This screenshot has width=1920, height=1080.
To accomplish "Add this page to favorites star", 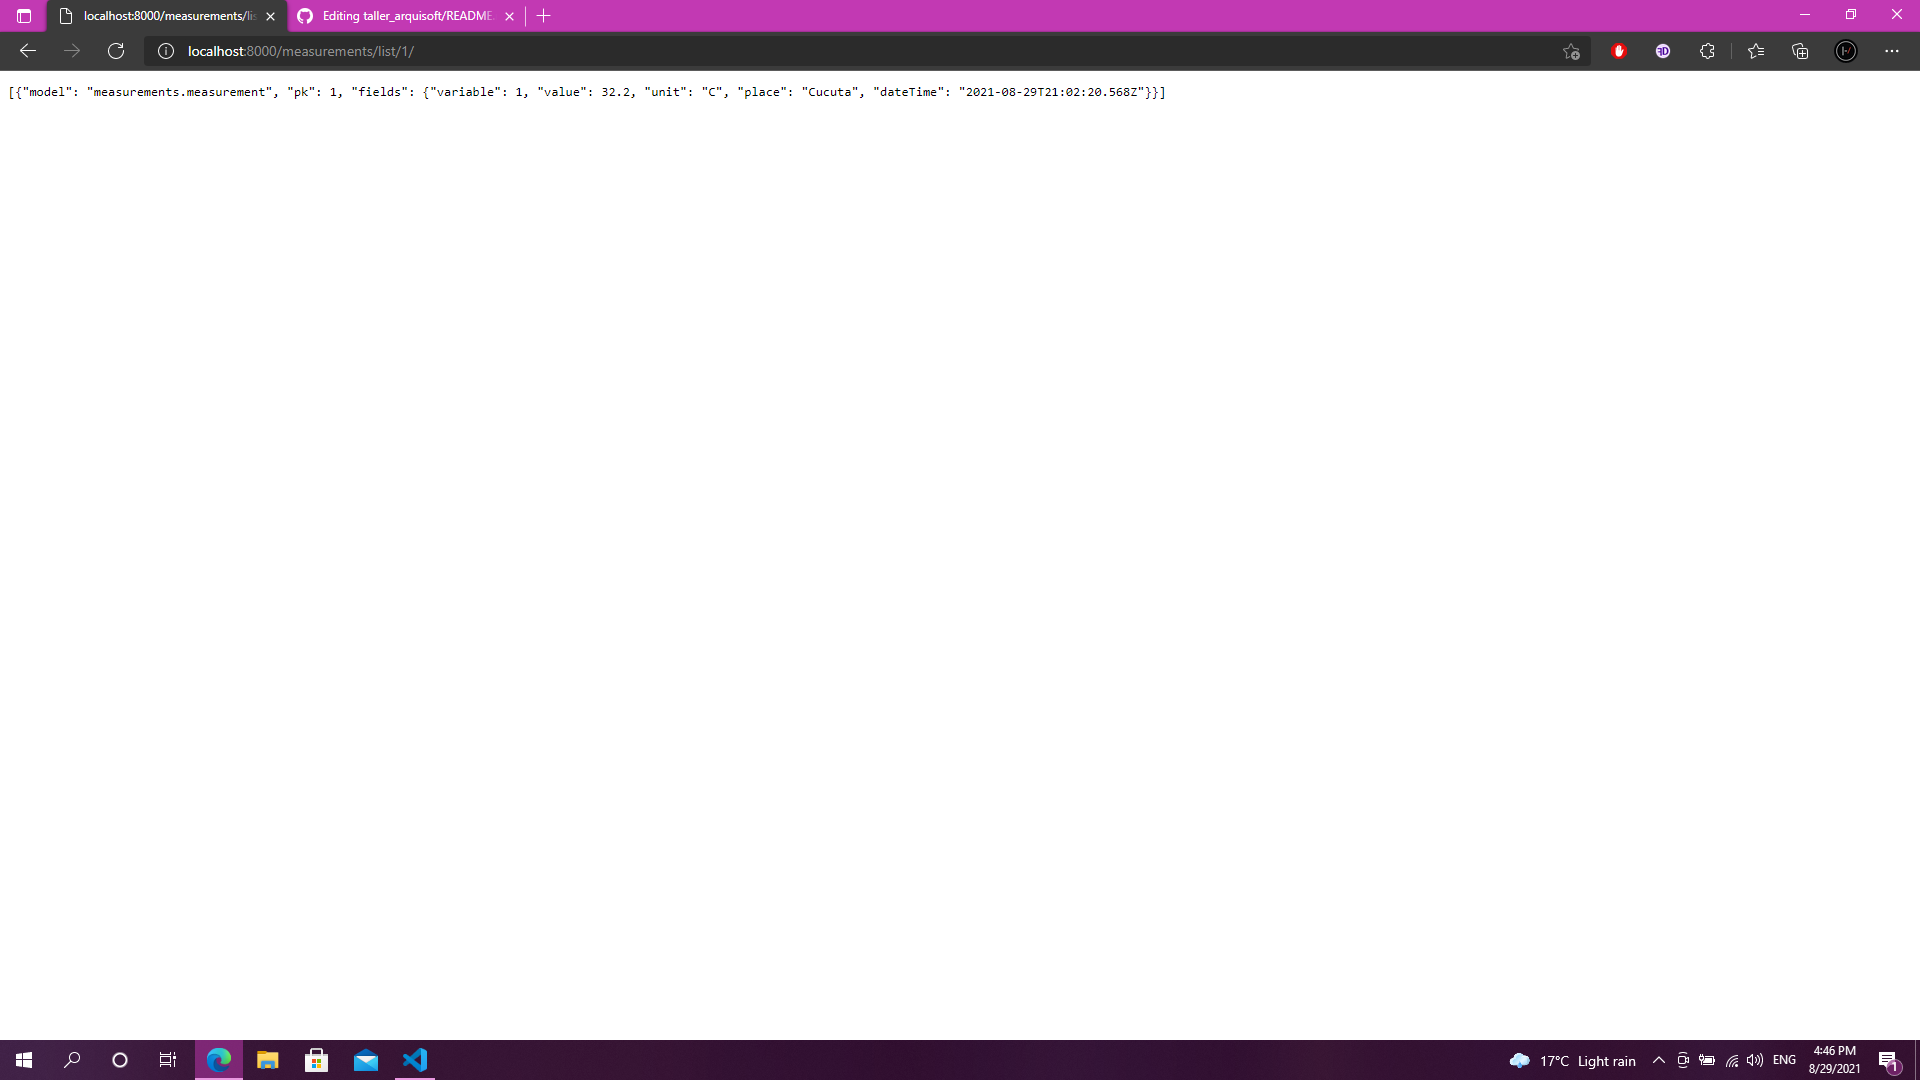I will point(1571,51).
